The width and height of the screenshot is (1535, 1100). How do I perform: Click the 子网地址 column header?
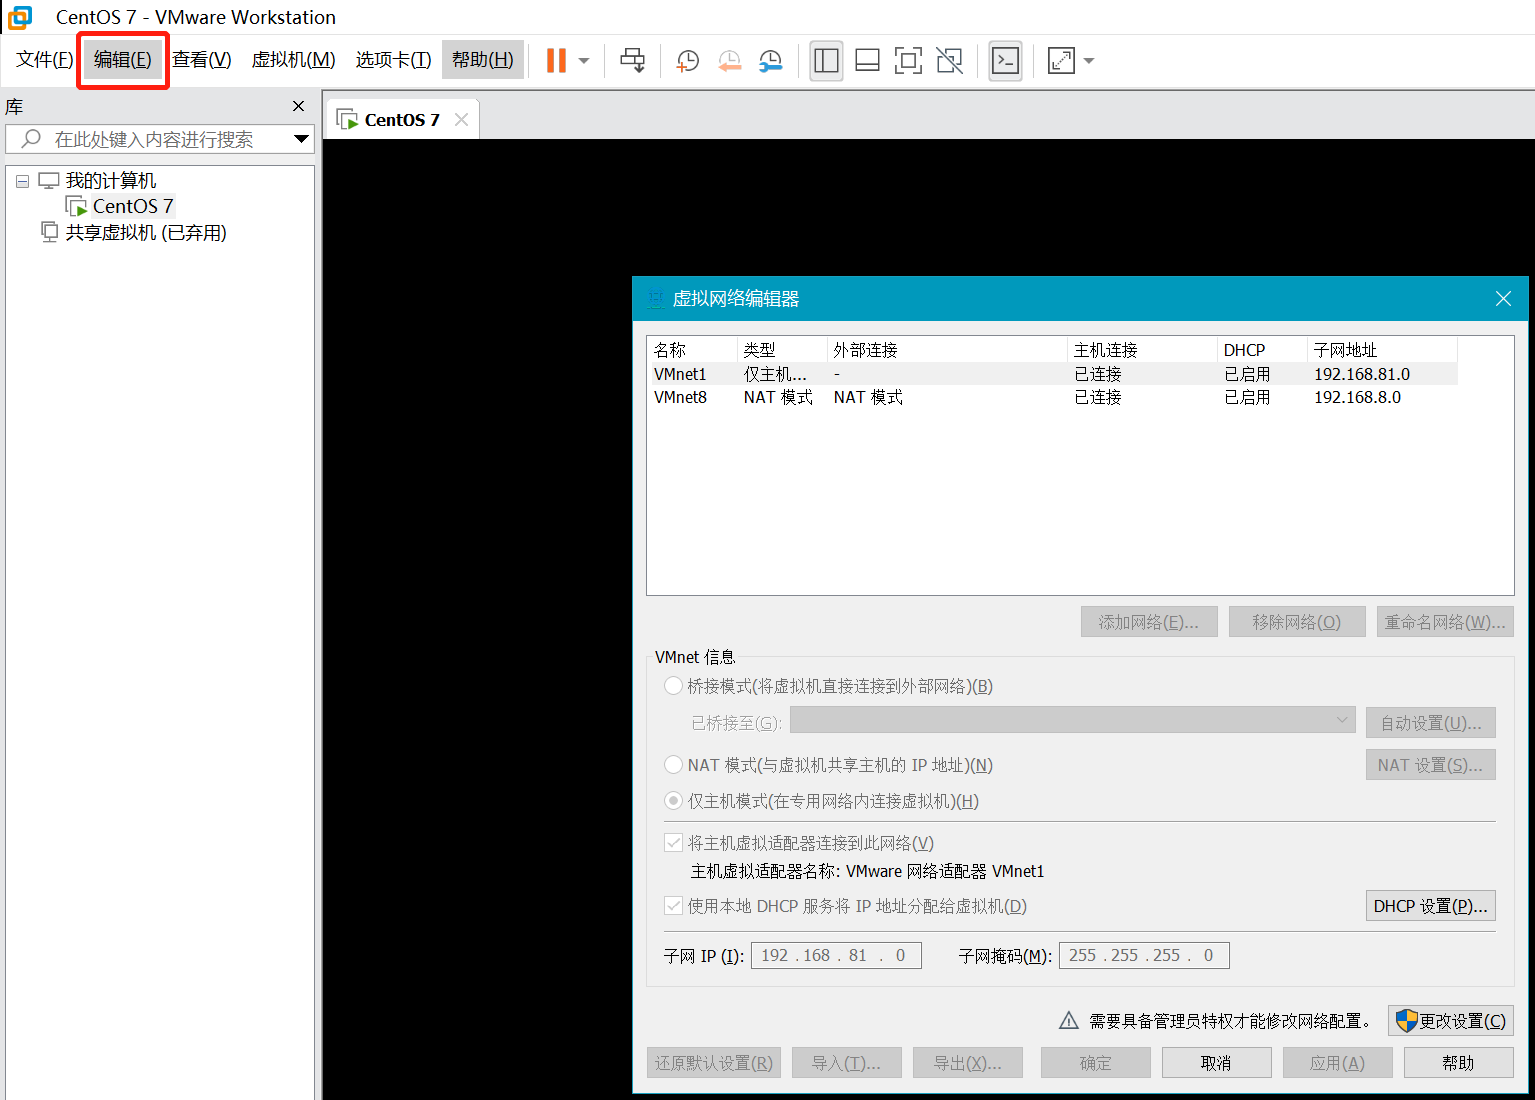[x=1382, y=350]
